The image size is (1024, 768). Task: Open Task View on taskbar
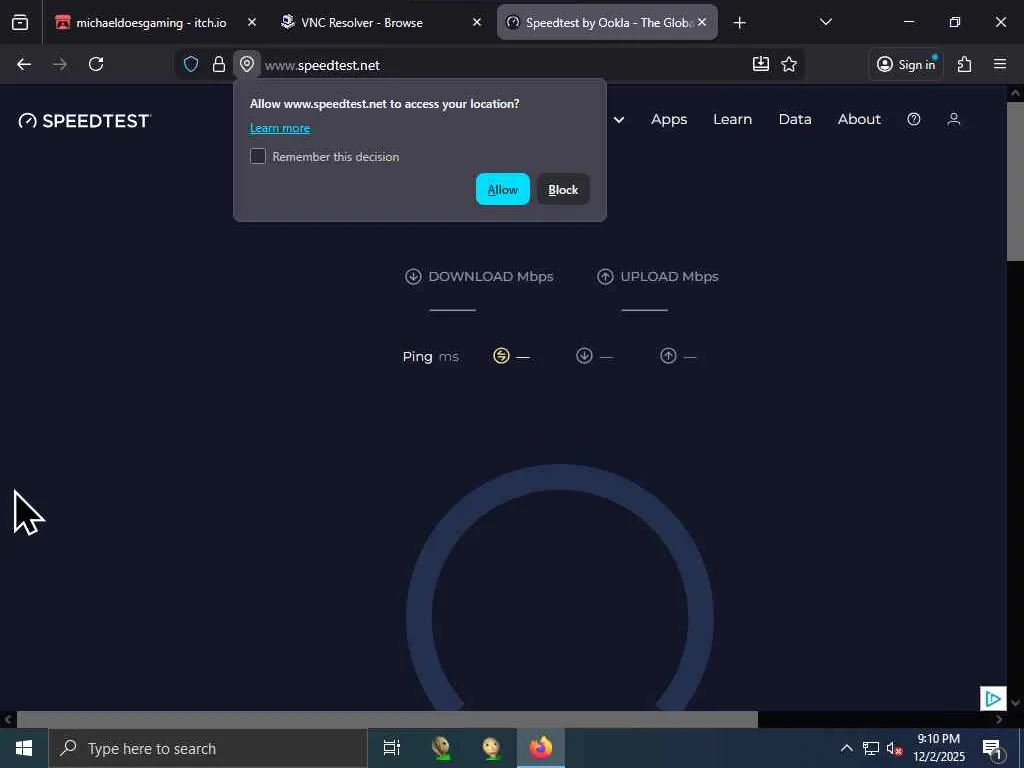391,748
